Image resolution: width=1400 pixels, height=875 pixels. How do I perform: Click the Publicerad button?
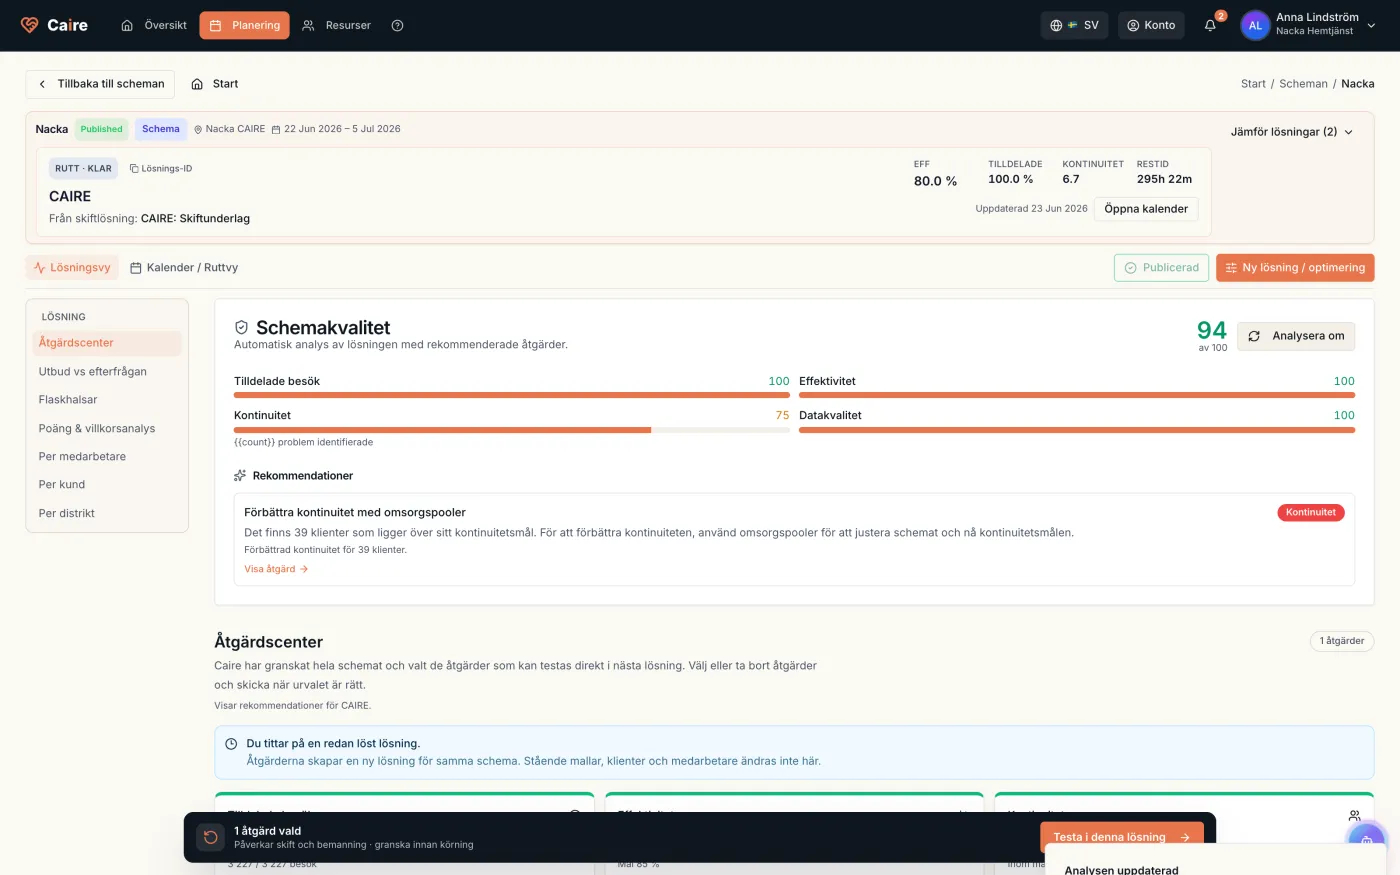point(1162,268)
